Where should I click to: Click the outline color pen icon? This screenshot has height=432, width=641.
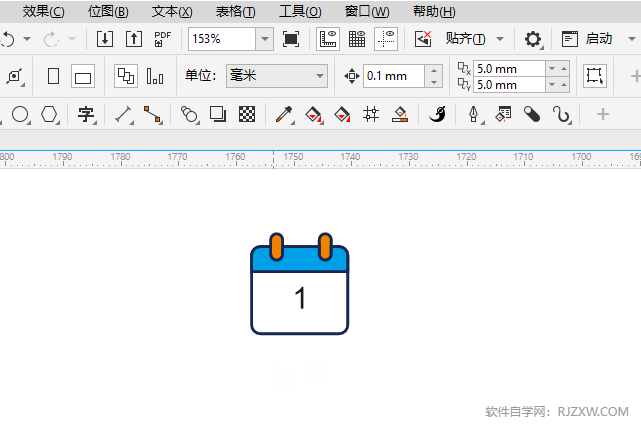coord(400,114)
